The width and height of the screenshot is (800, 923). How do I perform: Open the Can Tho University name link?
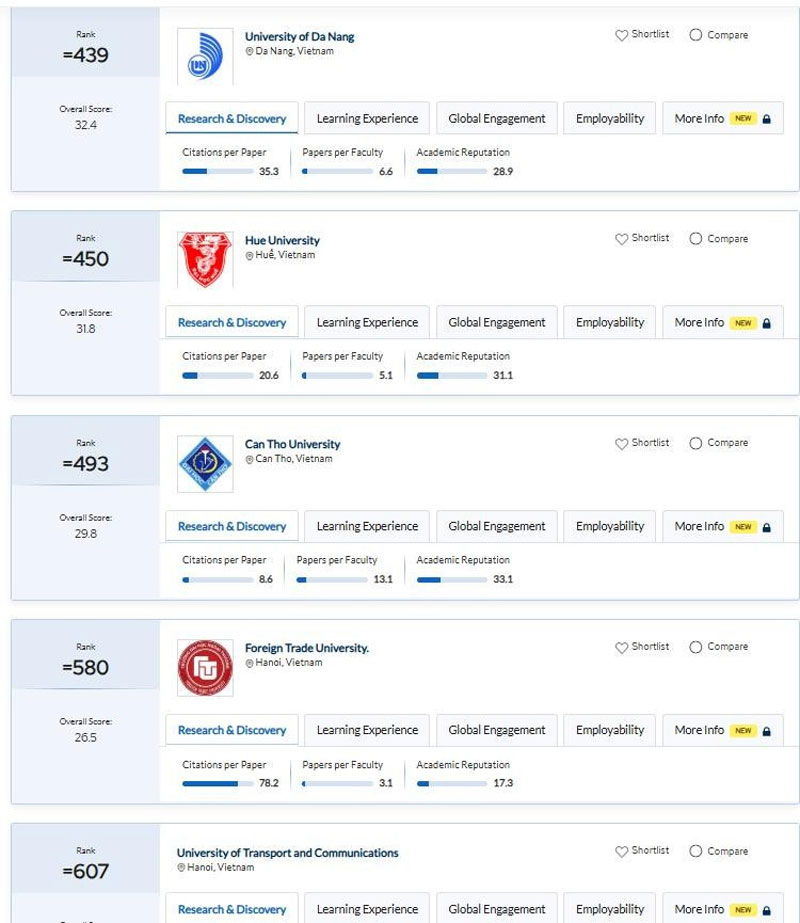[x=292, y=444]
